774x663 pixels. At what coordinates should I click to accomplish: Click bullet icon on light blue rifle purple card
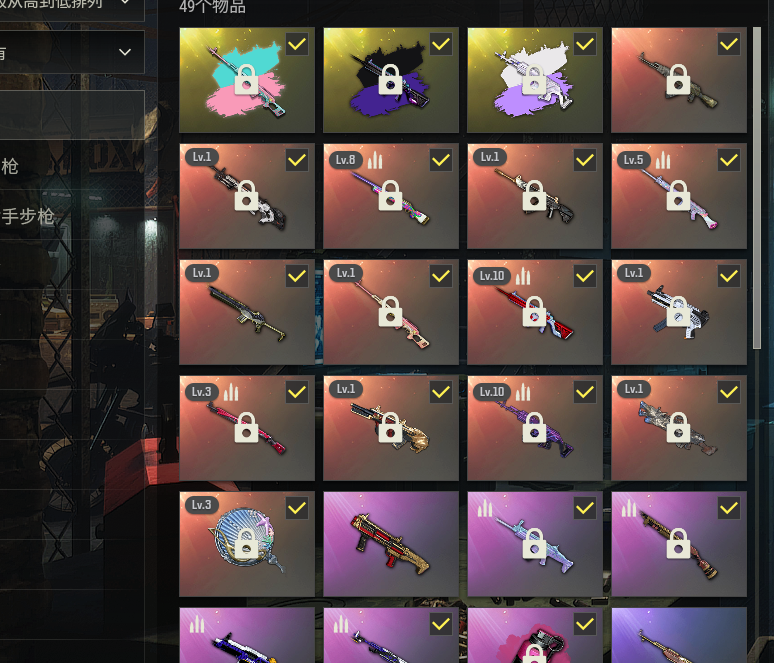(x=485, y=508)
